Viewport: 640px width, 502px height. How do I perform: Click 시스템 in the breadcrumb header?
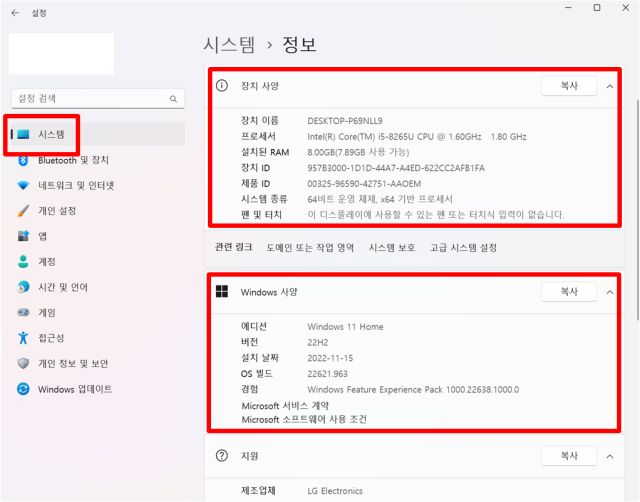pos(229,44)
